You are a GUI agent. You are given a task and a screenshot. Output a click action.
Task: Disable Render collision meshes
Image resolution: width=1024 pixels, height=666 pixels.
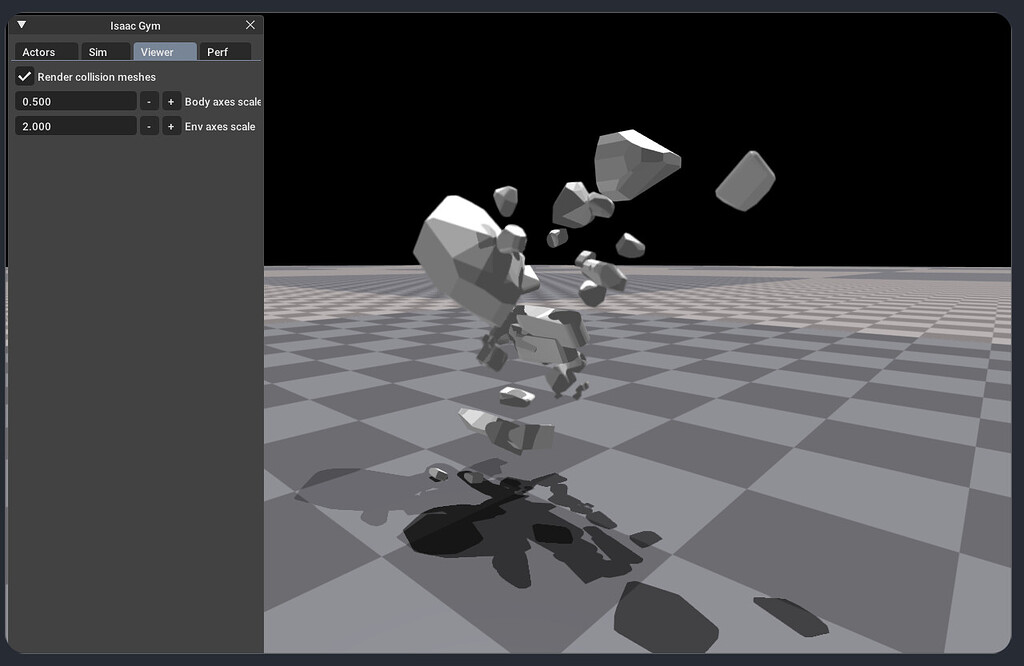(x=25, y=75)
